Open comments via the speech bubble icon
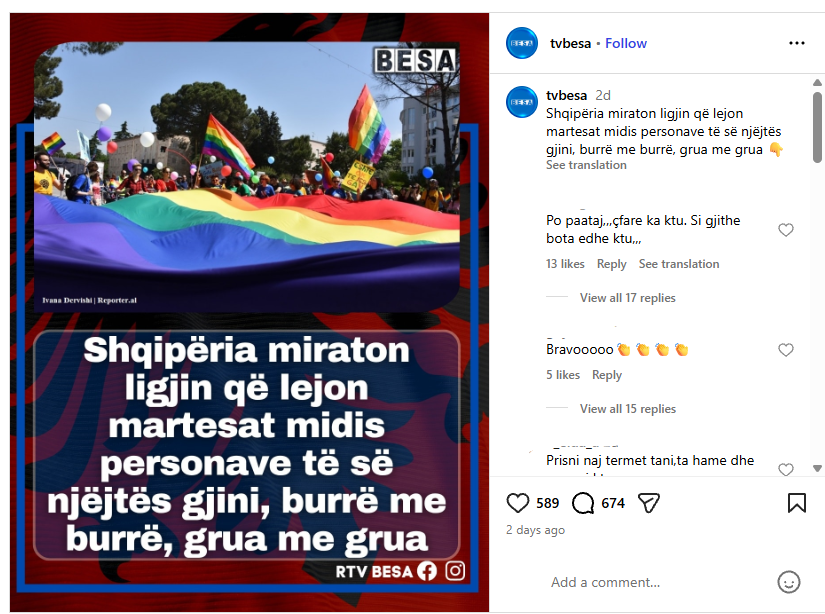This screenshot has width=825, height=614. pos(583,503)
